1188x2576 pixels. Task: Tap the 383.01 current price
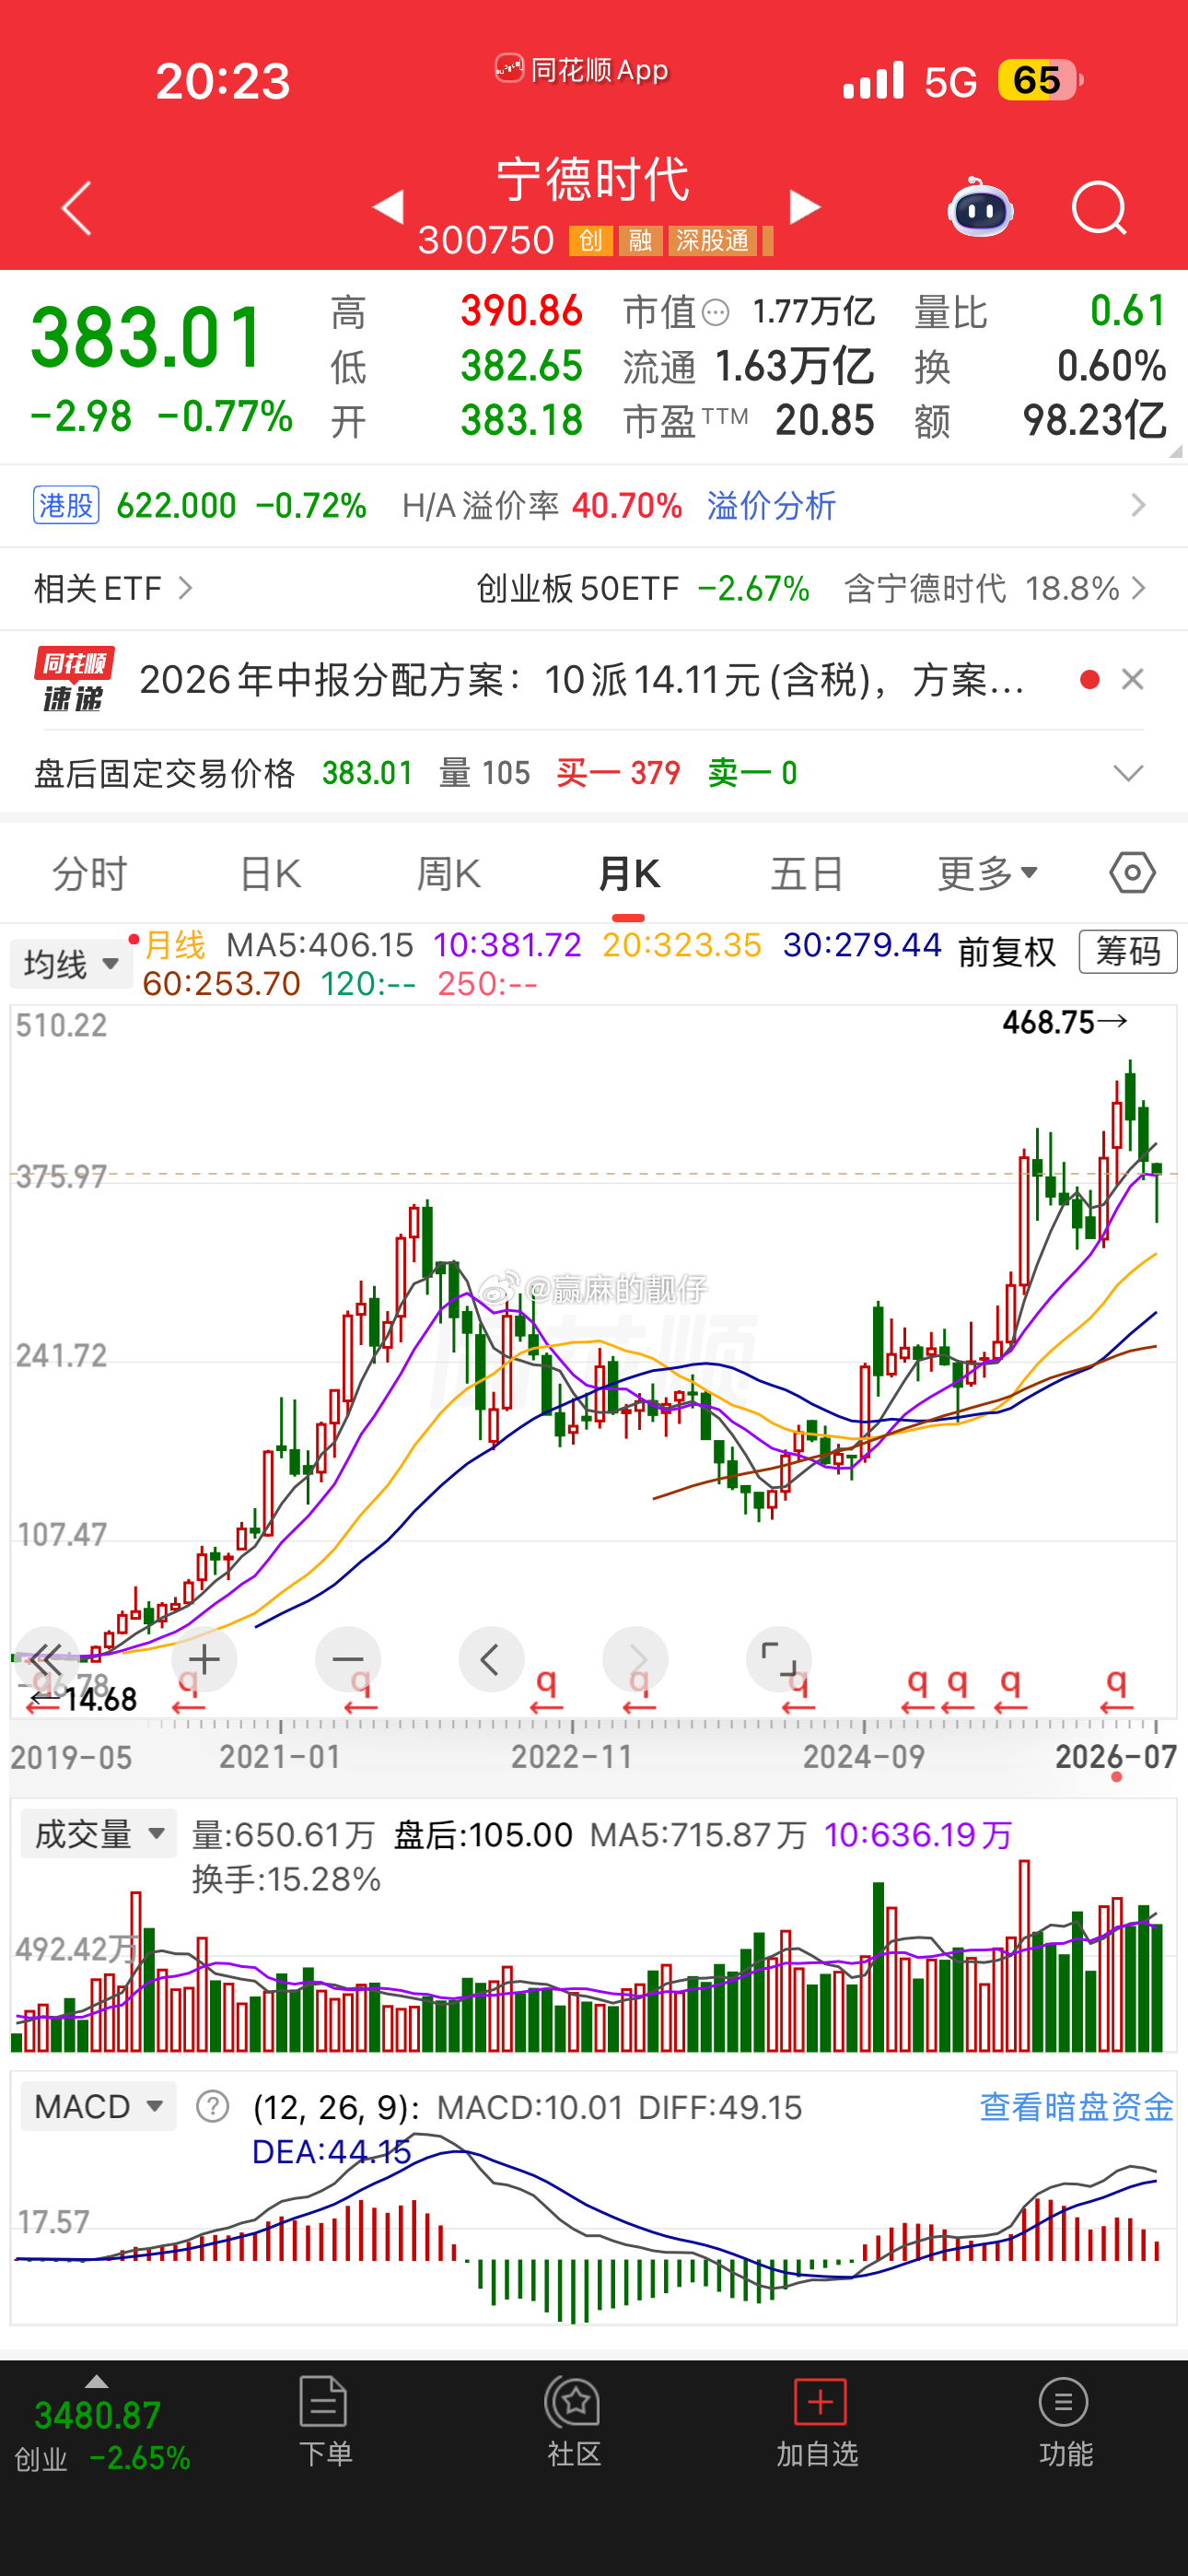point(148,337)
